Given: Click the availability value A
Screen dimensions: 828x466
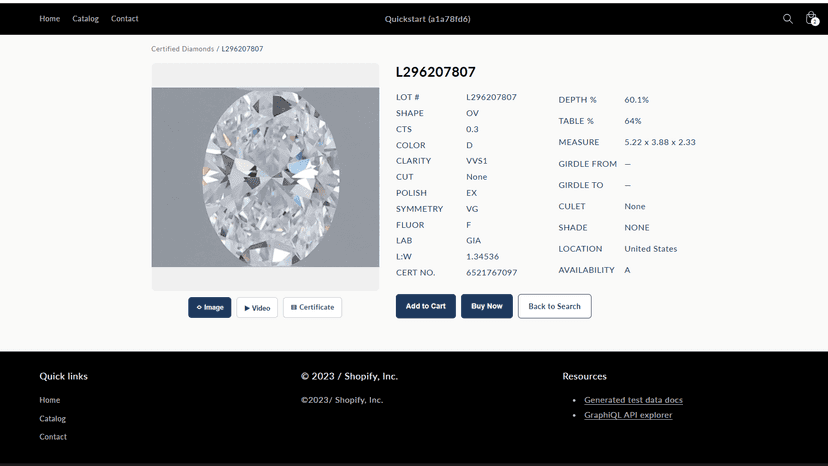Looking at the screenshot, I should (627, 270).
